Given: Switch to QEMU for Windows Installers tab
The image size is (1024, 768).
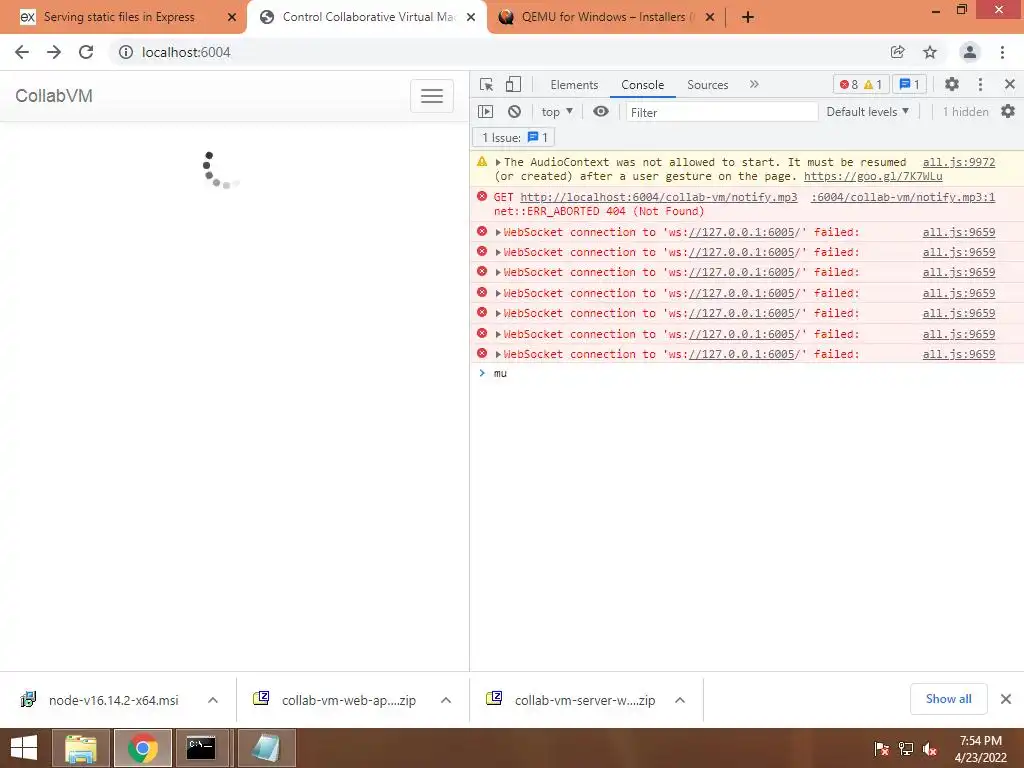Looking at the screenshot, I should point(603,18).
